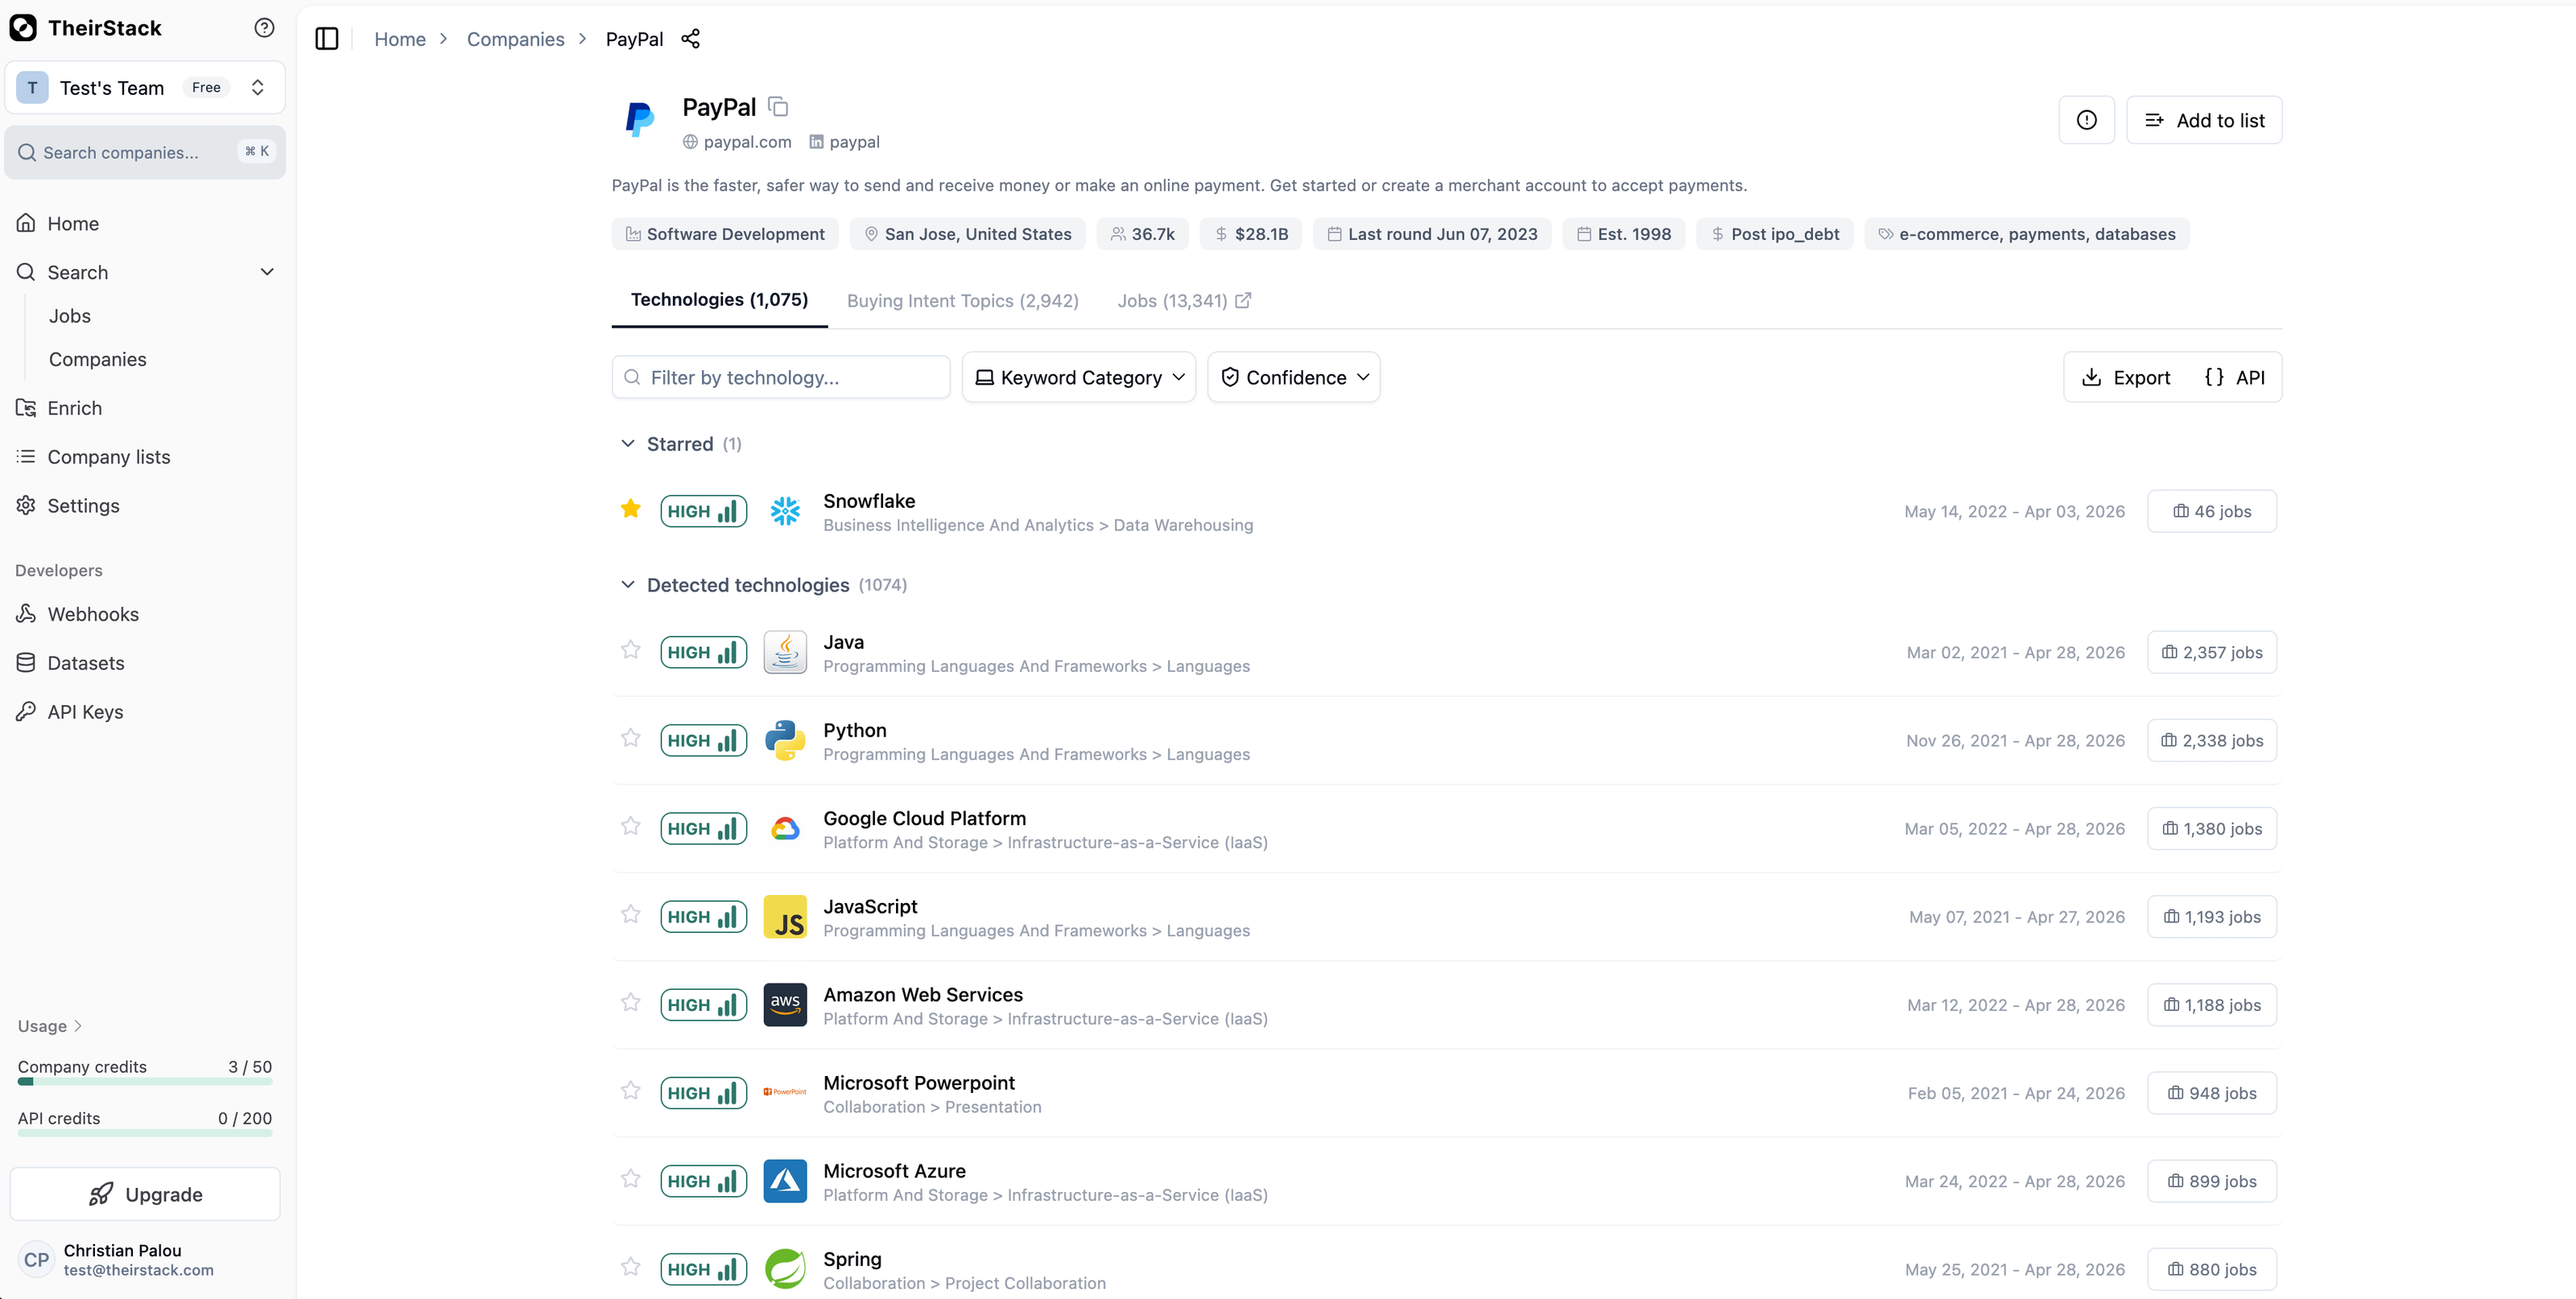
Task: Click the API credits progress bar
Action: pyautogui.click(x=145, y=1133)
